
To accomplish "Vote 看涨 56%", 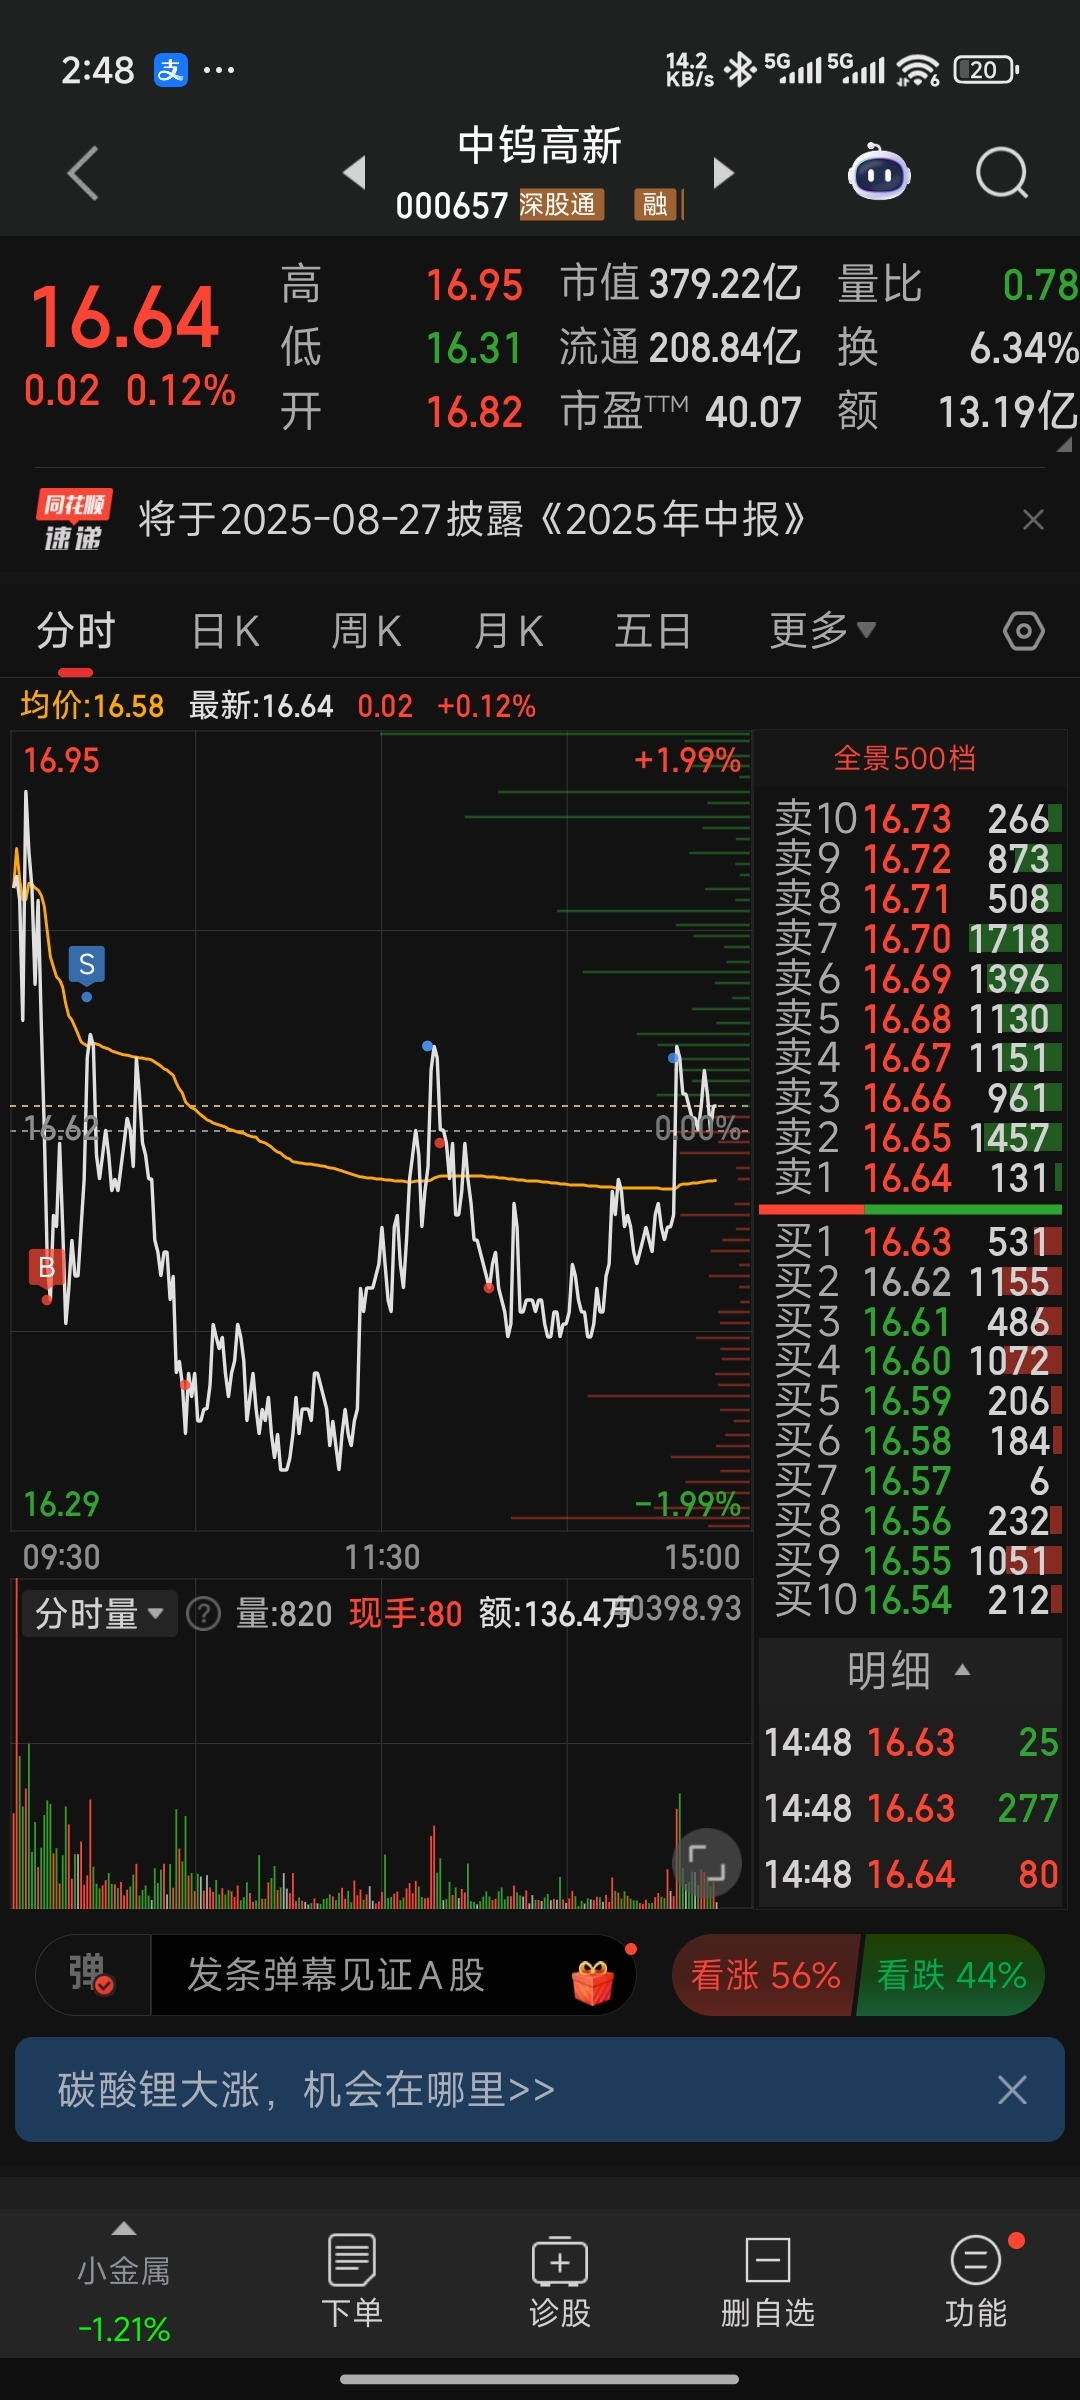I will click(766, 1975).
